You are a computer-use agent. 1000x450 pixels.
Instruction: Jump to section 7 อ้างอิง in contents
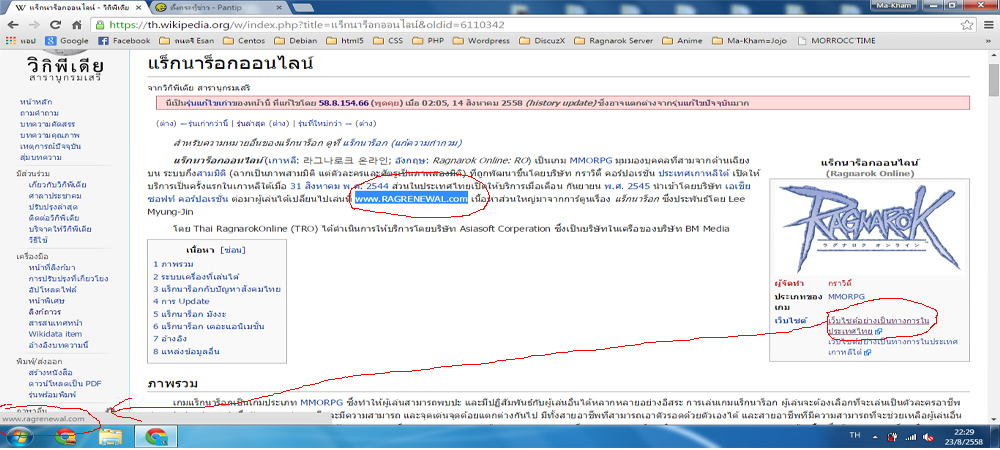coord(170,338)
